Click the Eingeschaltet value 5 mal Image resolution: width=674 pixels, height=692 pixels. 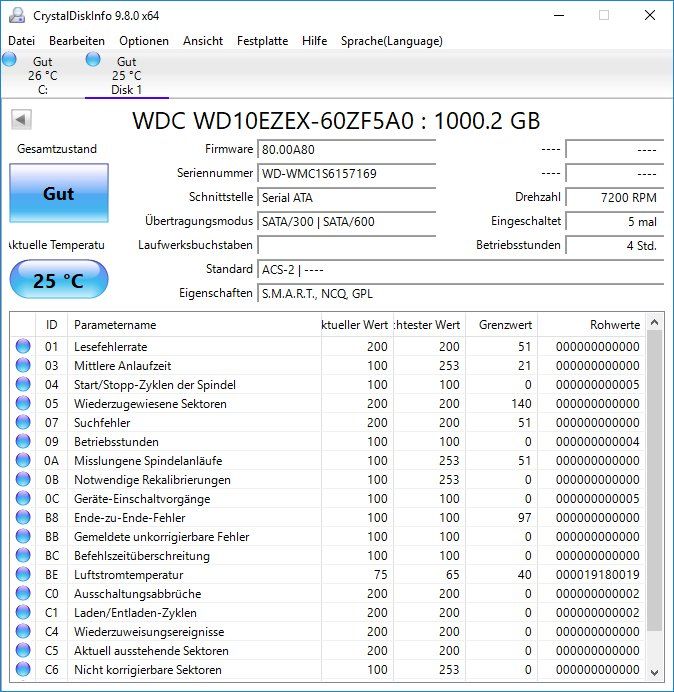(614, 221)
